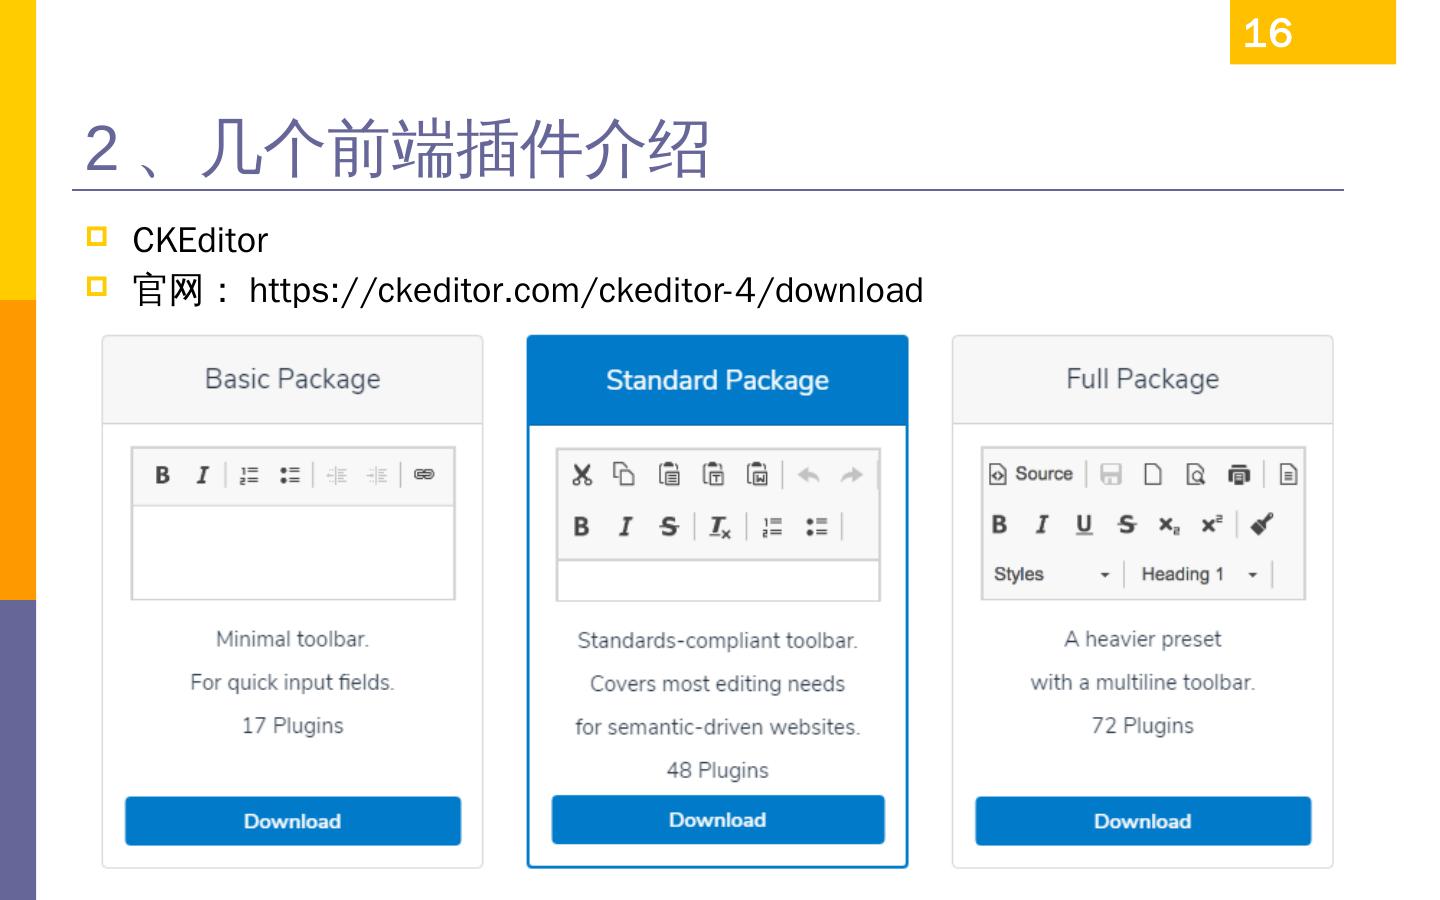Download the Standard Package
The image size is (1440, 900).
718,820
